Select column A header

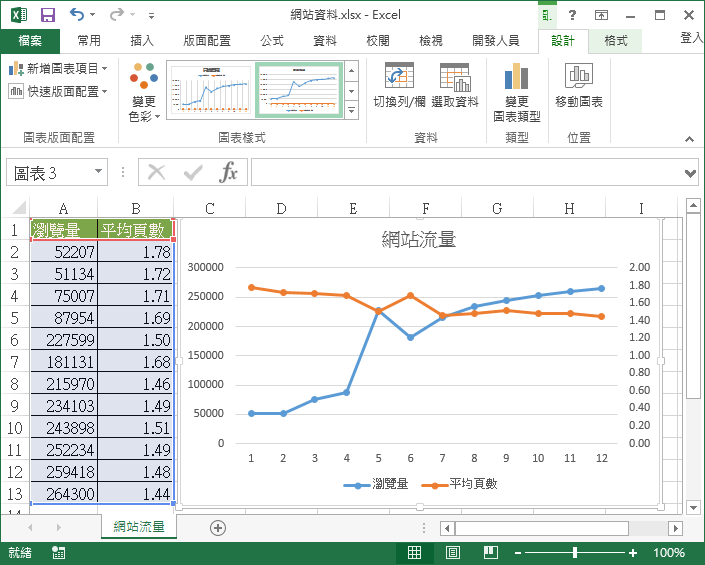pos(63,208)
